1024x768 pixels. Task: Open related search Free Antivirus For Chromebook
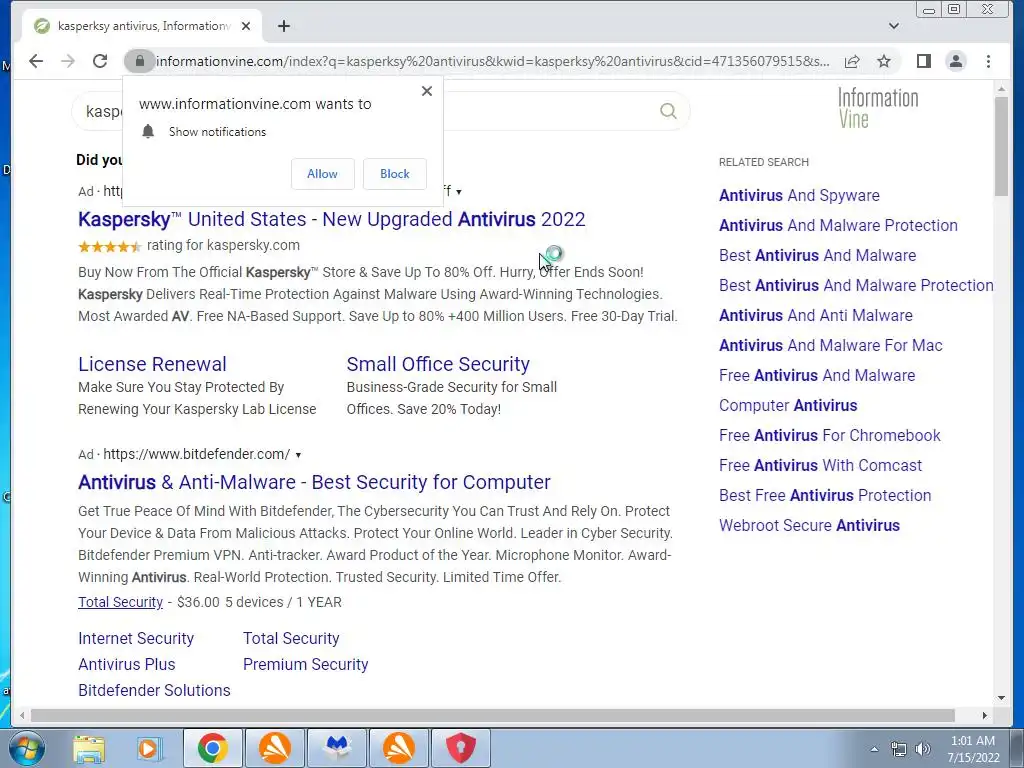click(x=830, y=436)
